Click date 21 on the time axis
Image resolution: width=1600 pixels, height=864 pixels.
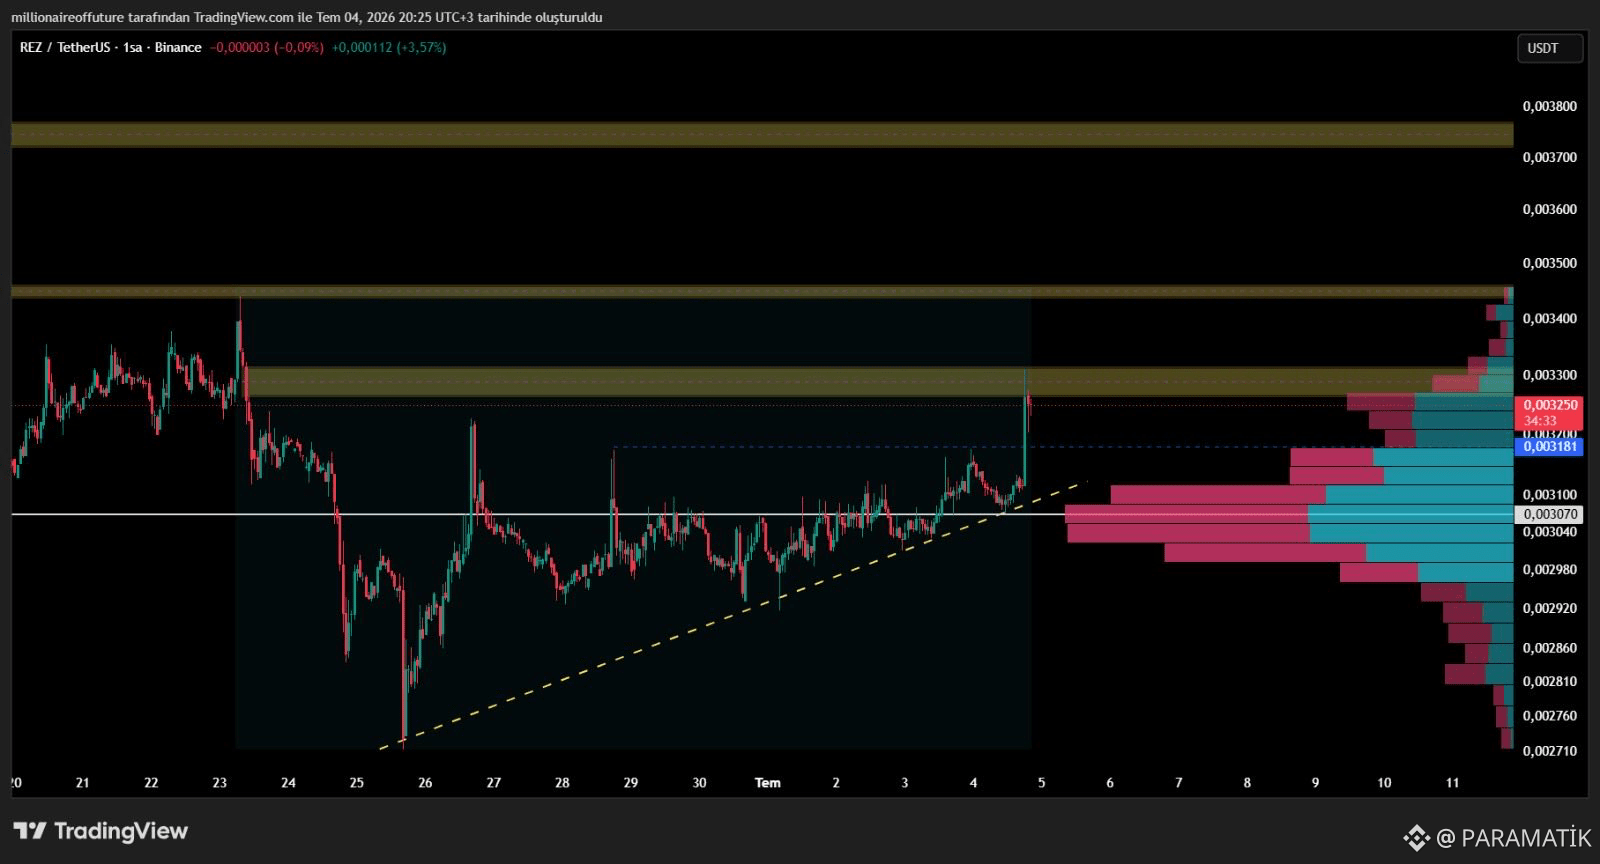click(83, 783)
